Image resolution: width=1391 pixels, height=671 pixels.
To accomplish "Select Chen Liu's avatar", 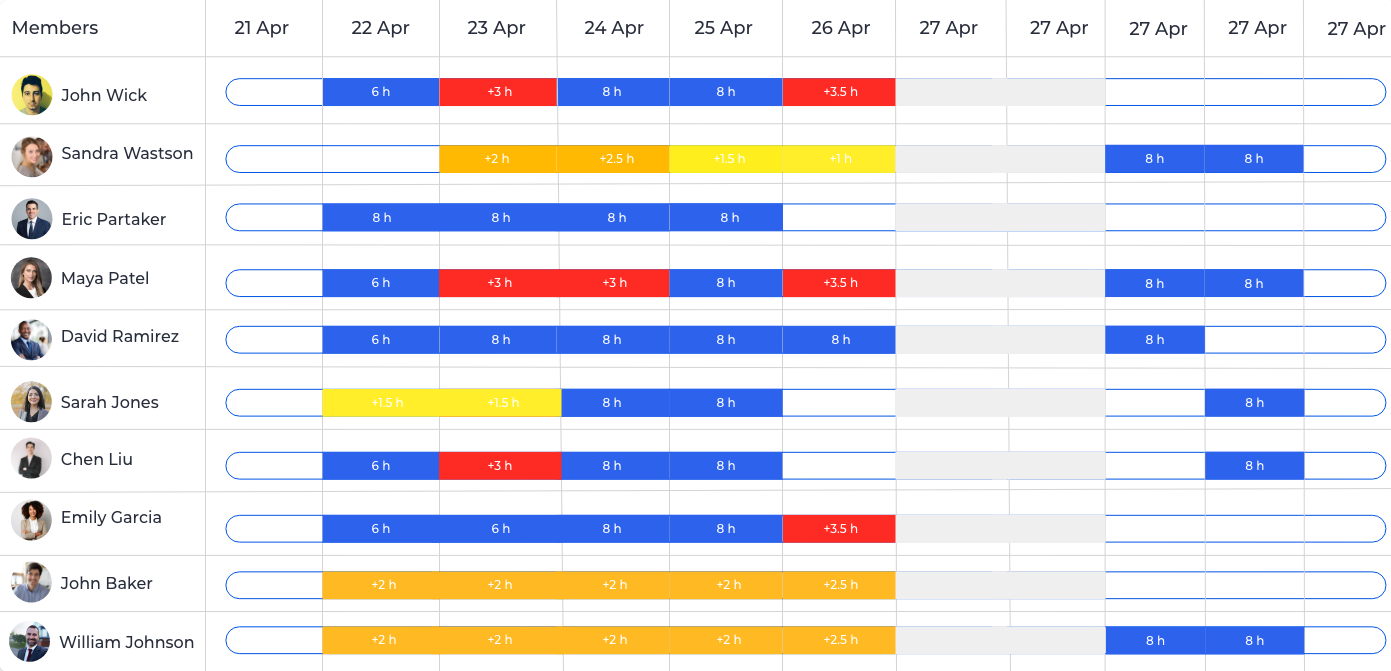I will click(x=32, y=459).
